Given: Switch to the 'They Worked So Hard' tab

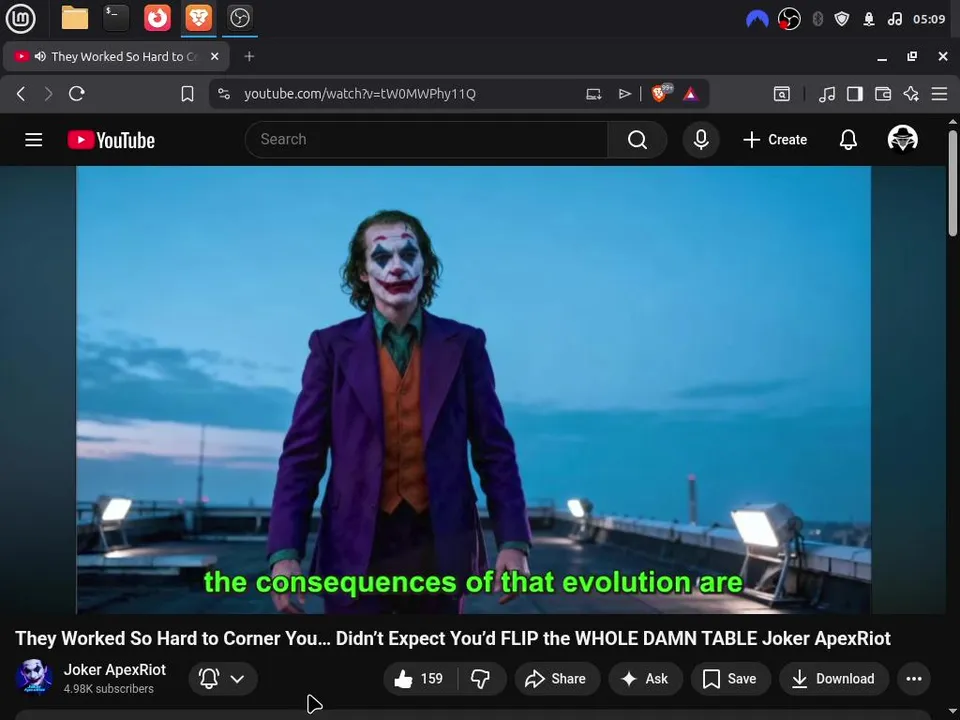Looking at the screenshot, I should [116, 56].
